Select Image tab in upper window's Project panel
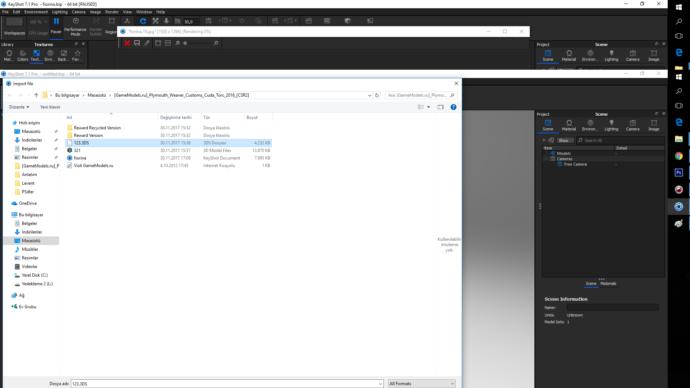690x388 pixels. (654, 55)
